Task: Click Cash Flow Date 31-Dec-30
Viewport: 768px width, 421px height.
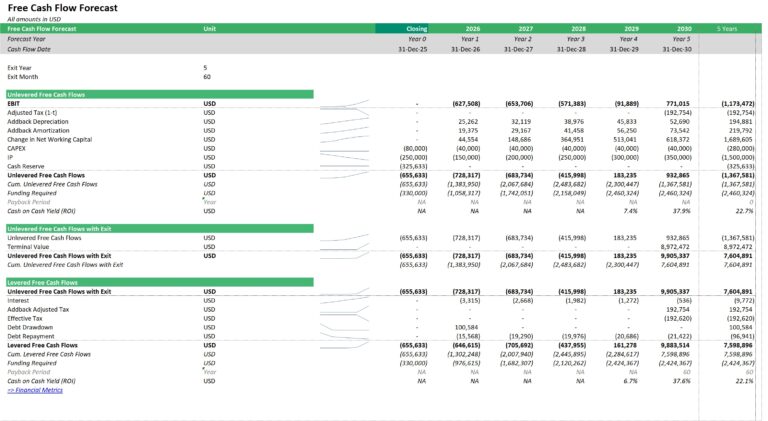Action: (677, 49)
